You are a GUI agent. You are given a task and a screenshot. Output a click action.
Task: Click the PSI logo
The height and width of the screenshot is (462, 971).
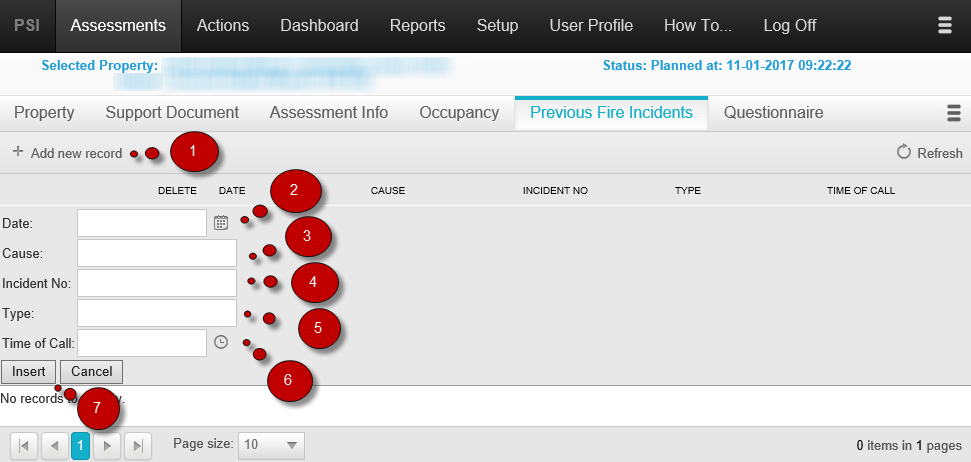tap(27, 25)
